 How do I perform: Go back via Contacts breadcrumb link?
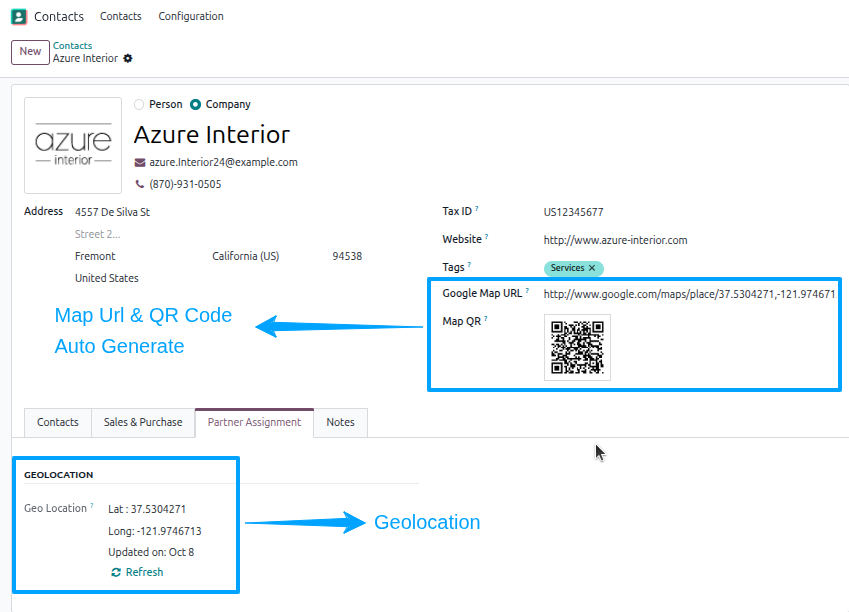tap(73, 45)
